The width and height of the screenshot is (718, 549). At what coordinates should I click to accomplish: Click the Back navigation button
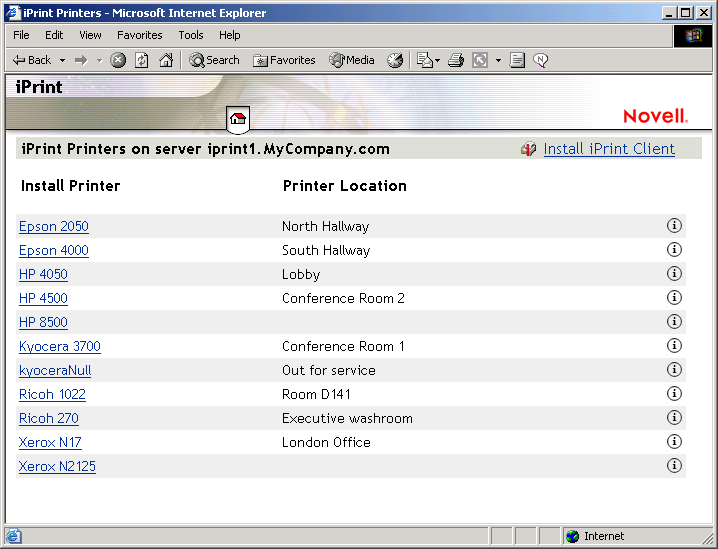tap(32, 60)
